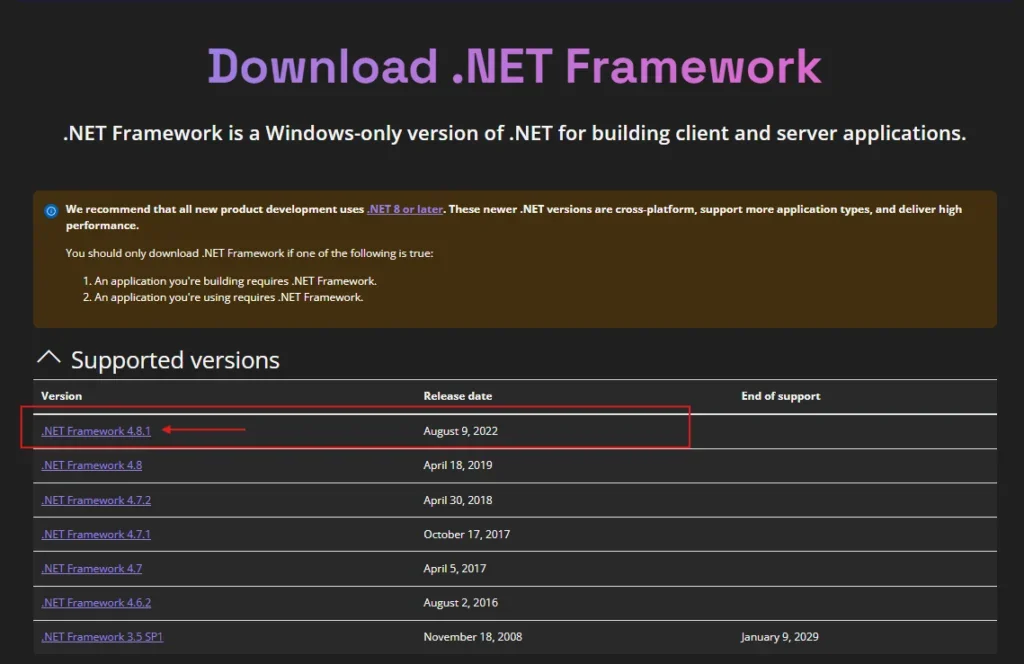Open the .NET Framework 4.8 link
This screenshot has width=1024, height=664.
pyautogui.click(x=91, y=465)
